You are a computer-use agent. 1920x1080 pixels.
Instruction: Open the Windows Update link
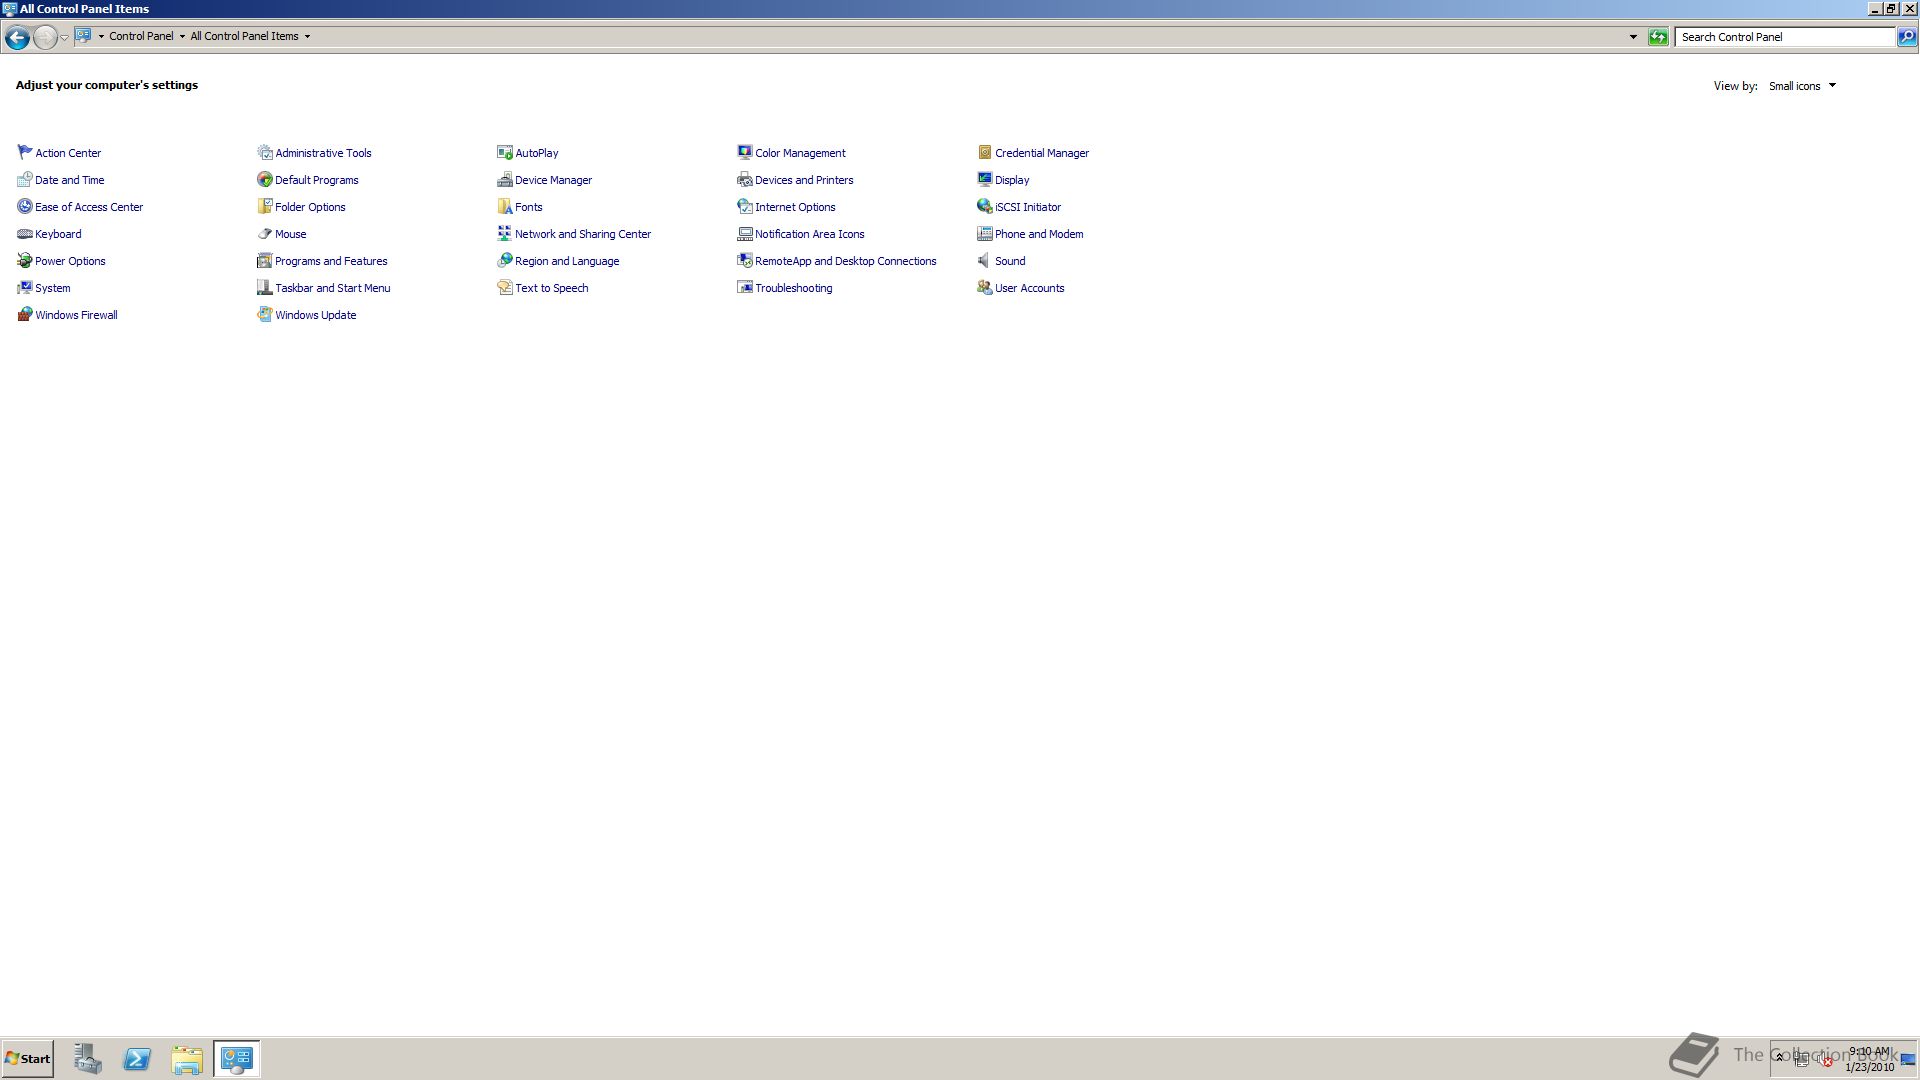[315, 315]
